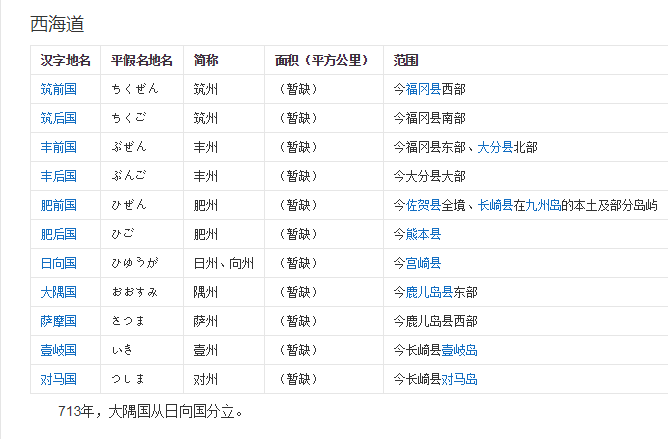Open the 熊本县 link
This screenshot has width=668, height=439.
click(423, 234)
